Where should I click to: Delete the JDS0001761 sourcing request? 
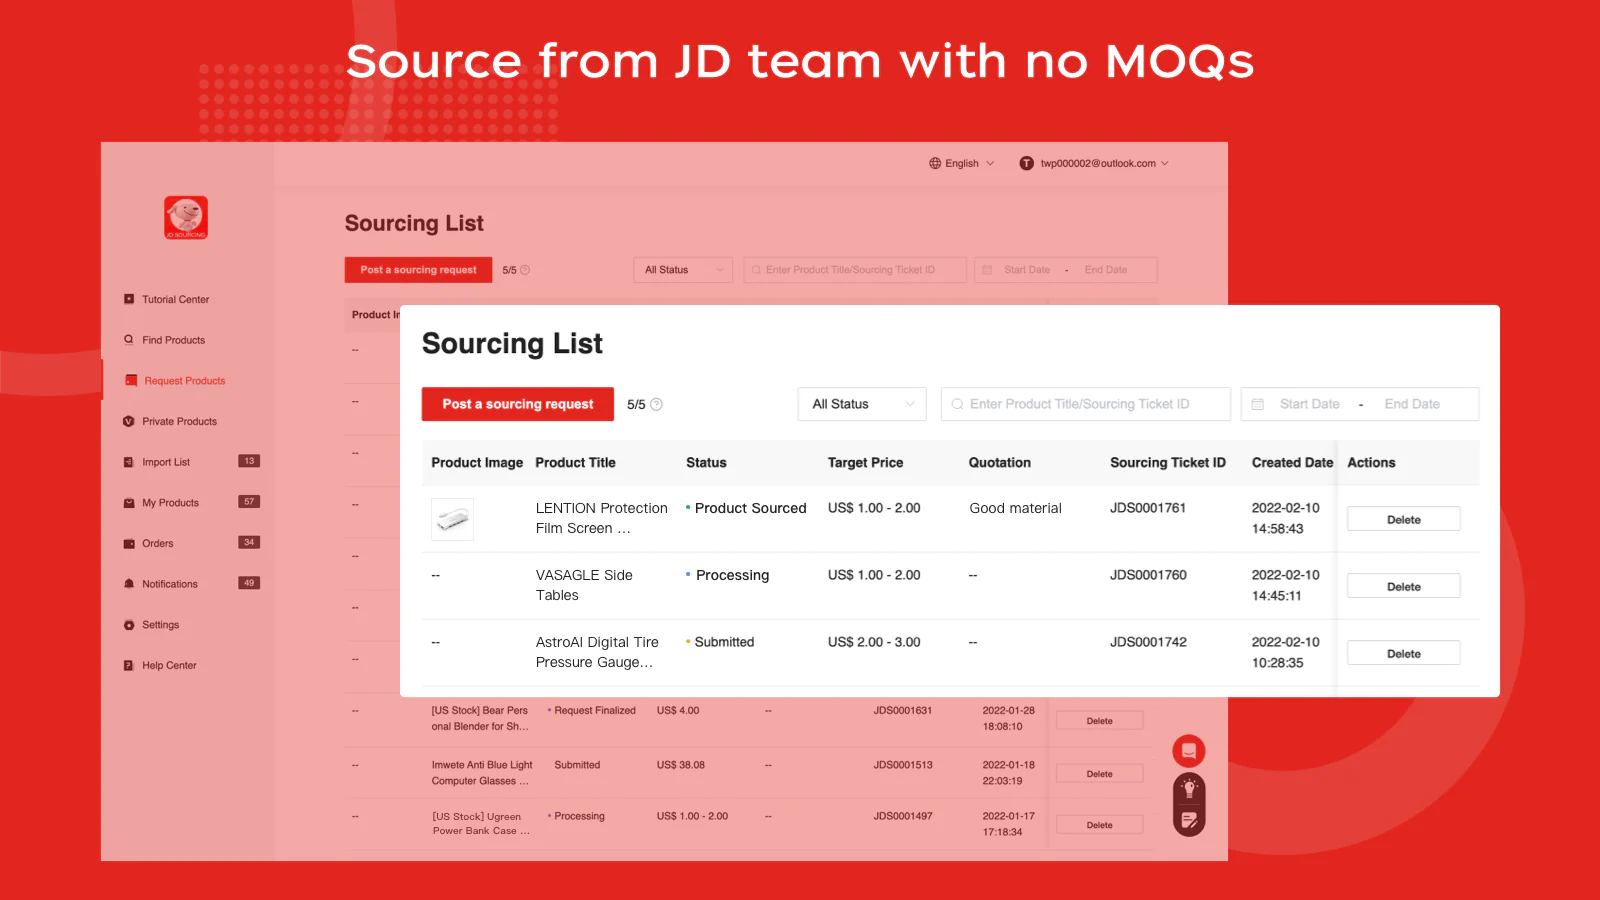pos(1403,519)
